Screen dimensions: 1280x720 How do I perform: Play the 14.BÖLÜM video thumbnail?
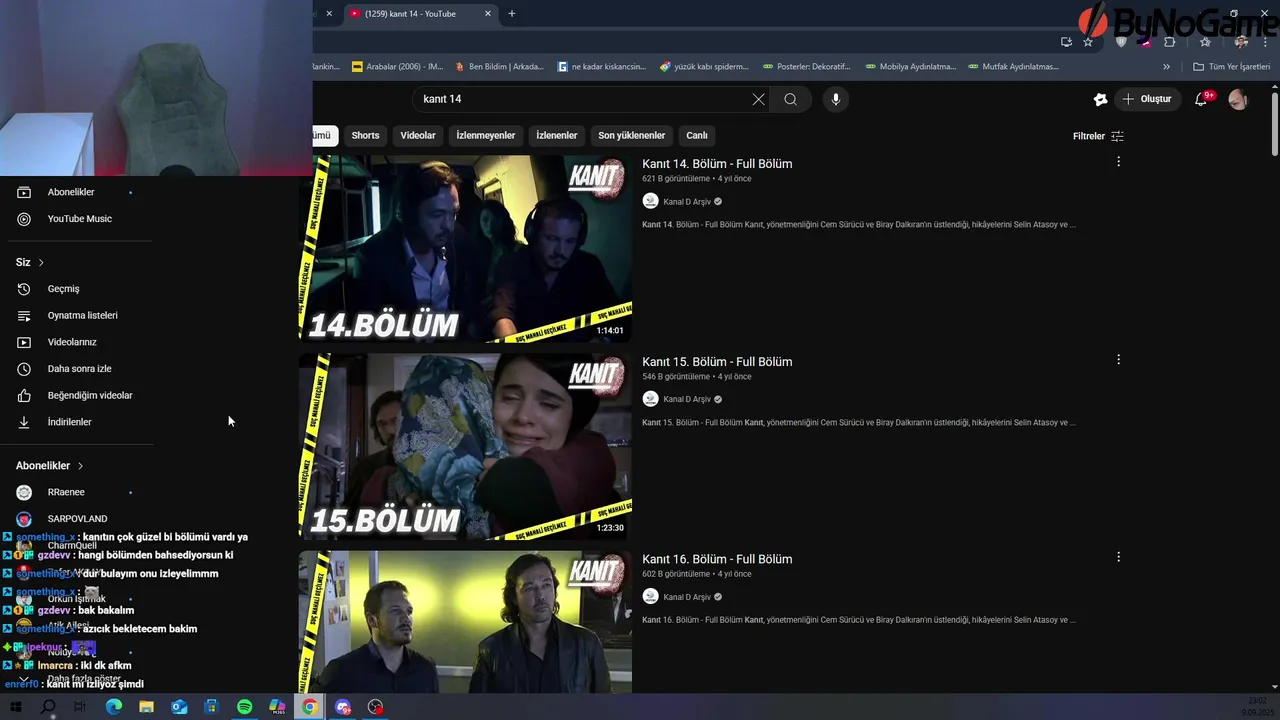coord(465,248)
